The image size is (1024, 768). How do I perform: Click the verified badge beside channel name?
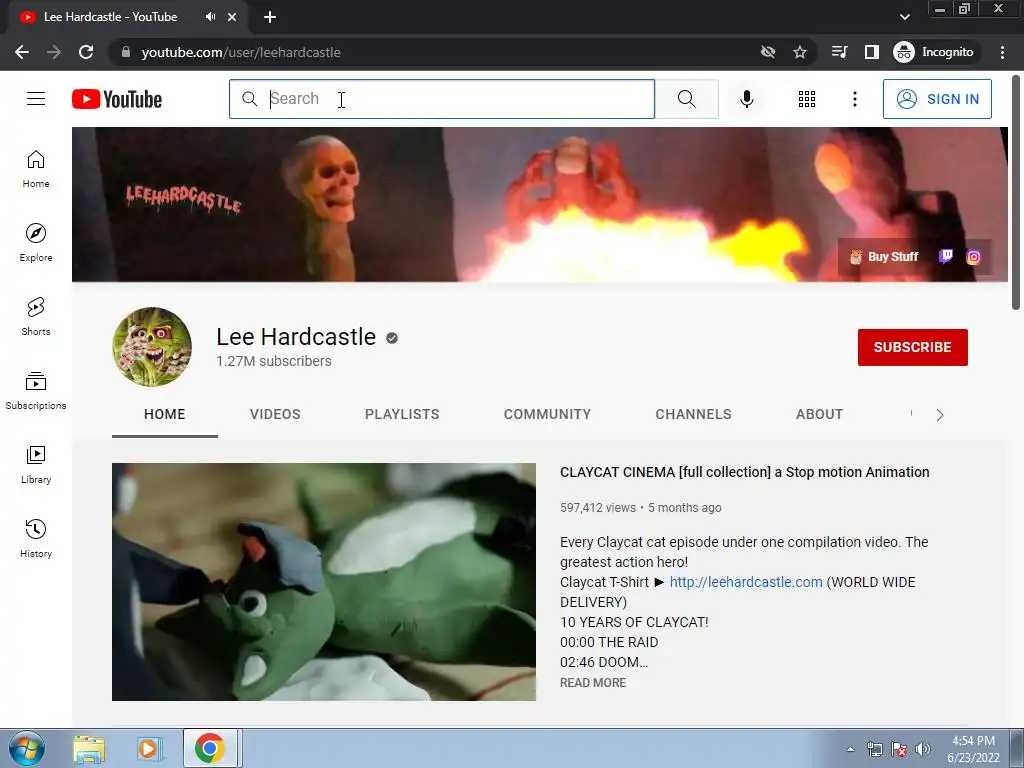[x=392, y=338]
